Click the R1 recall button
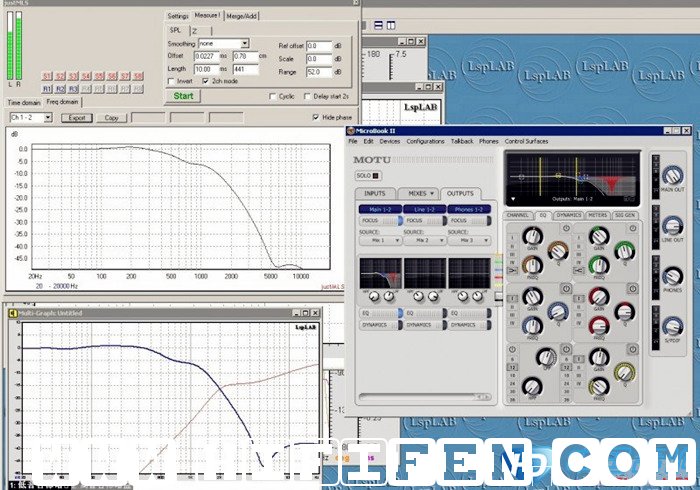Viewport: 700px width, 490px height. [x=47, y=89]
